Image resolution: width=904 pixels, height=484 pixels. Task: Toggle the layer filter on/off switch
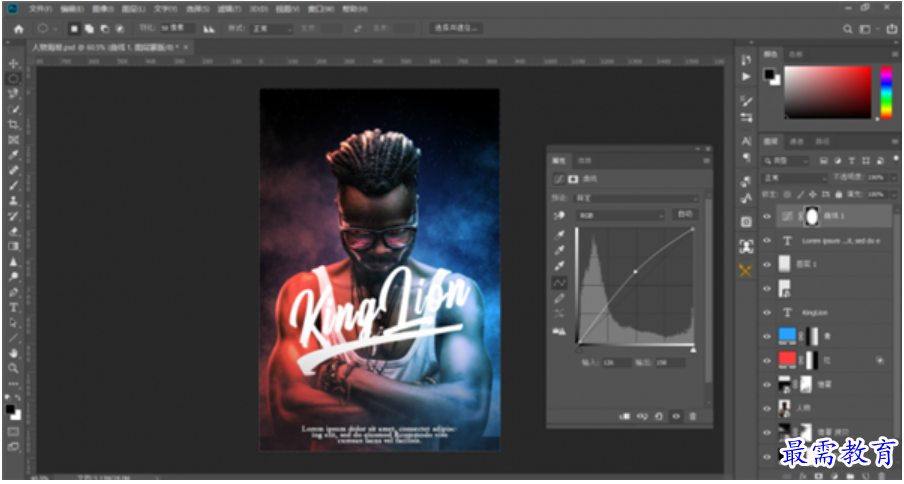coord(896,159)
